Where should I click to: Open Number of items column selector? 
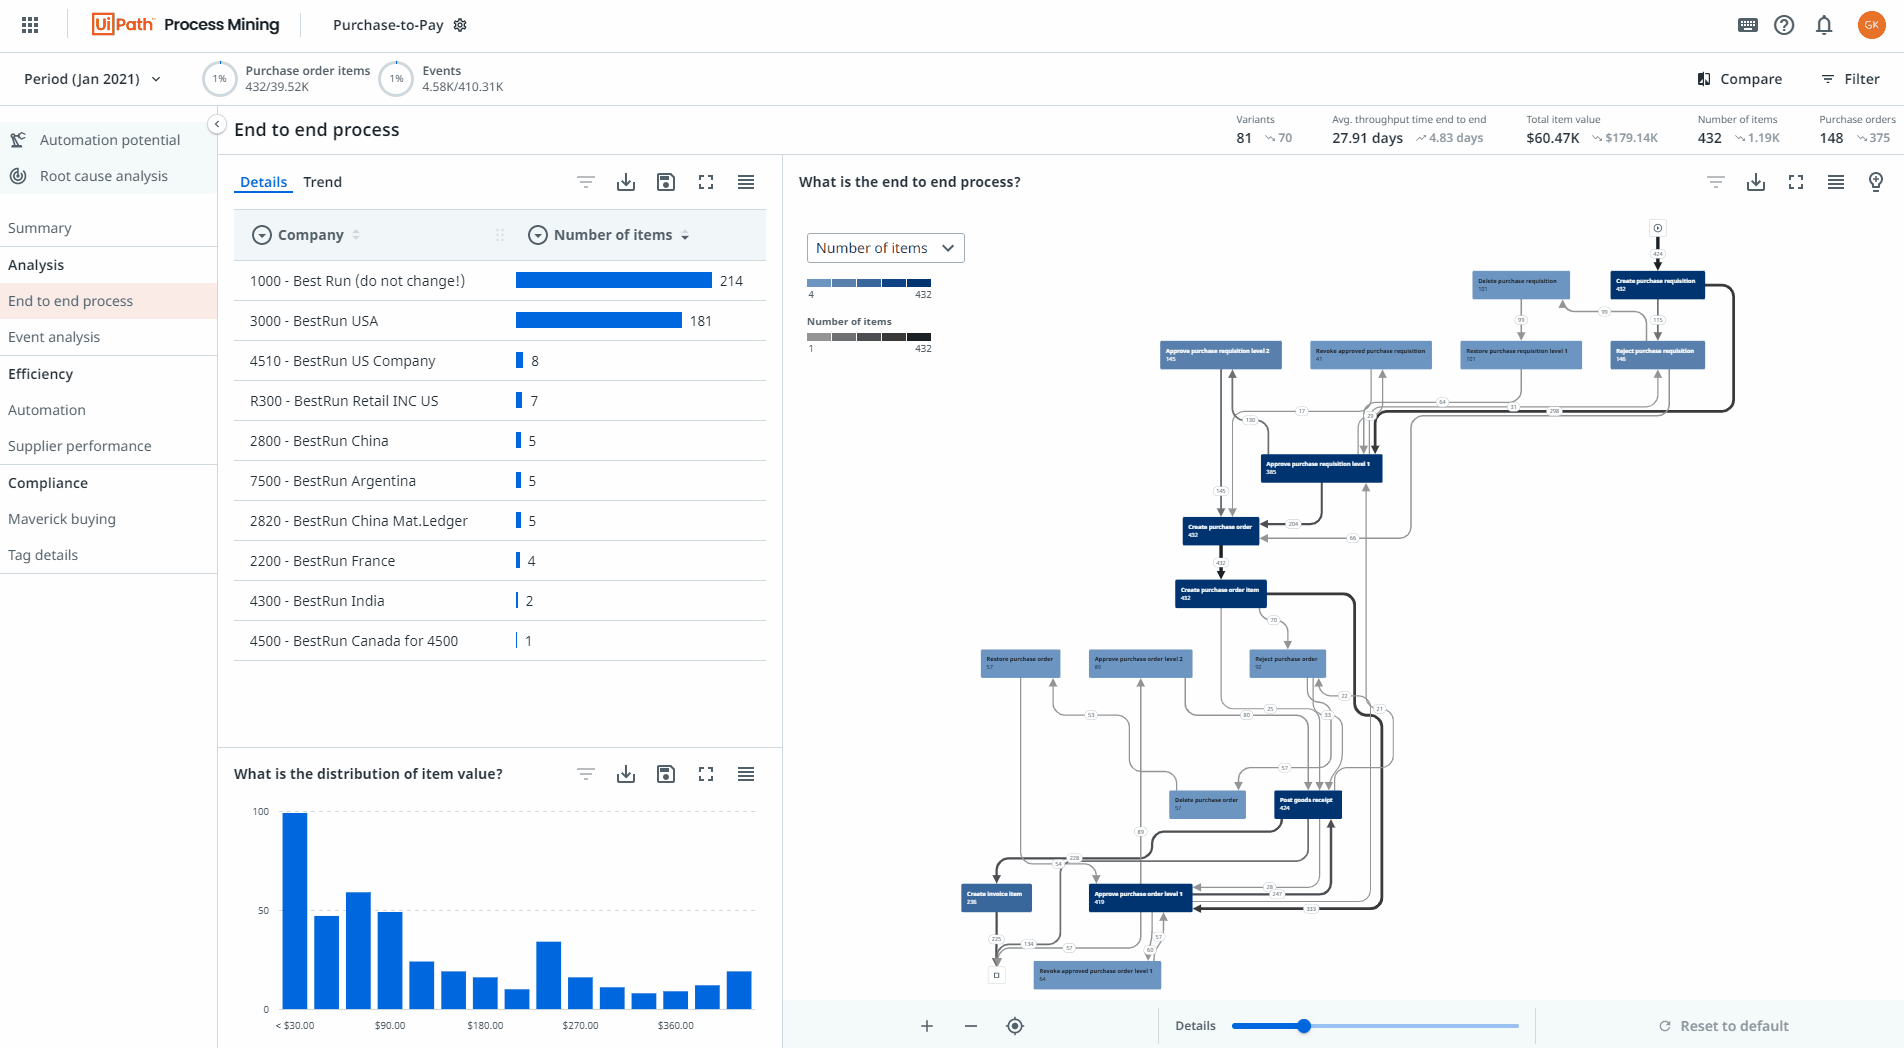tap(538, 235)
